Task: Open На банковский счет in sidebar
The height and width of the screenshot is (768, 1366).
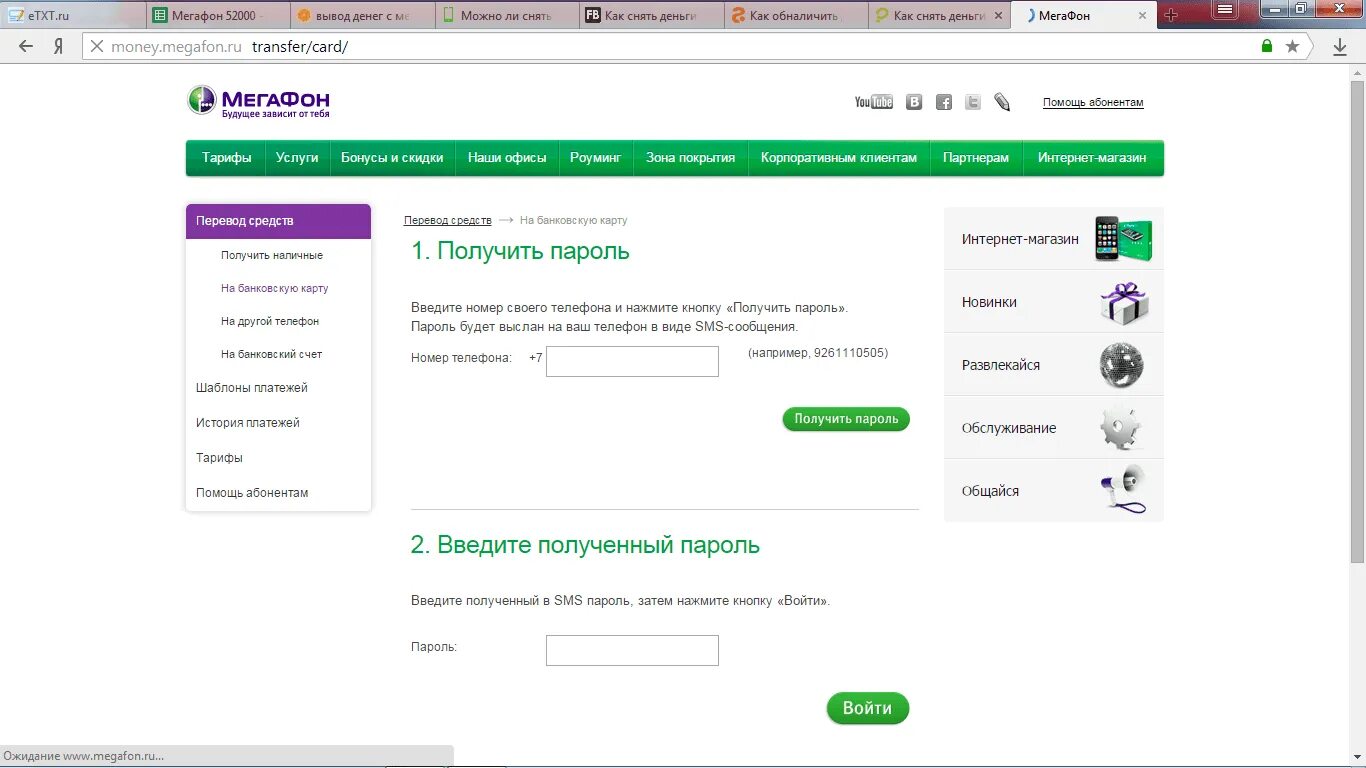Action: click(x=272, y=354)
